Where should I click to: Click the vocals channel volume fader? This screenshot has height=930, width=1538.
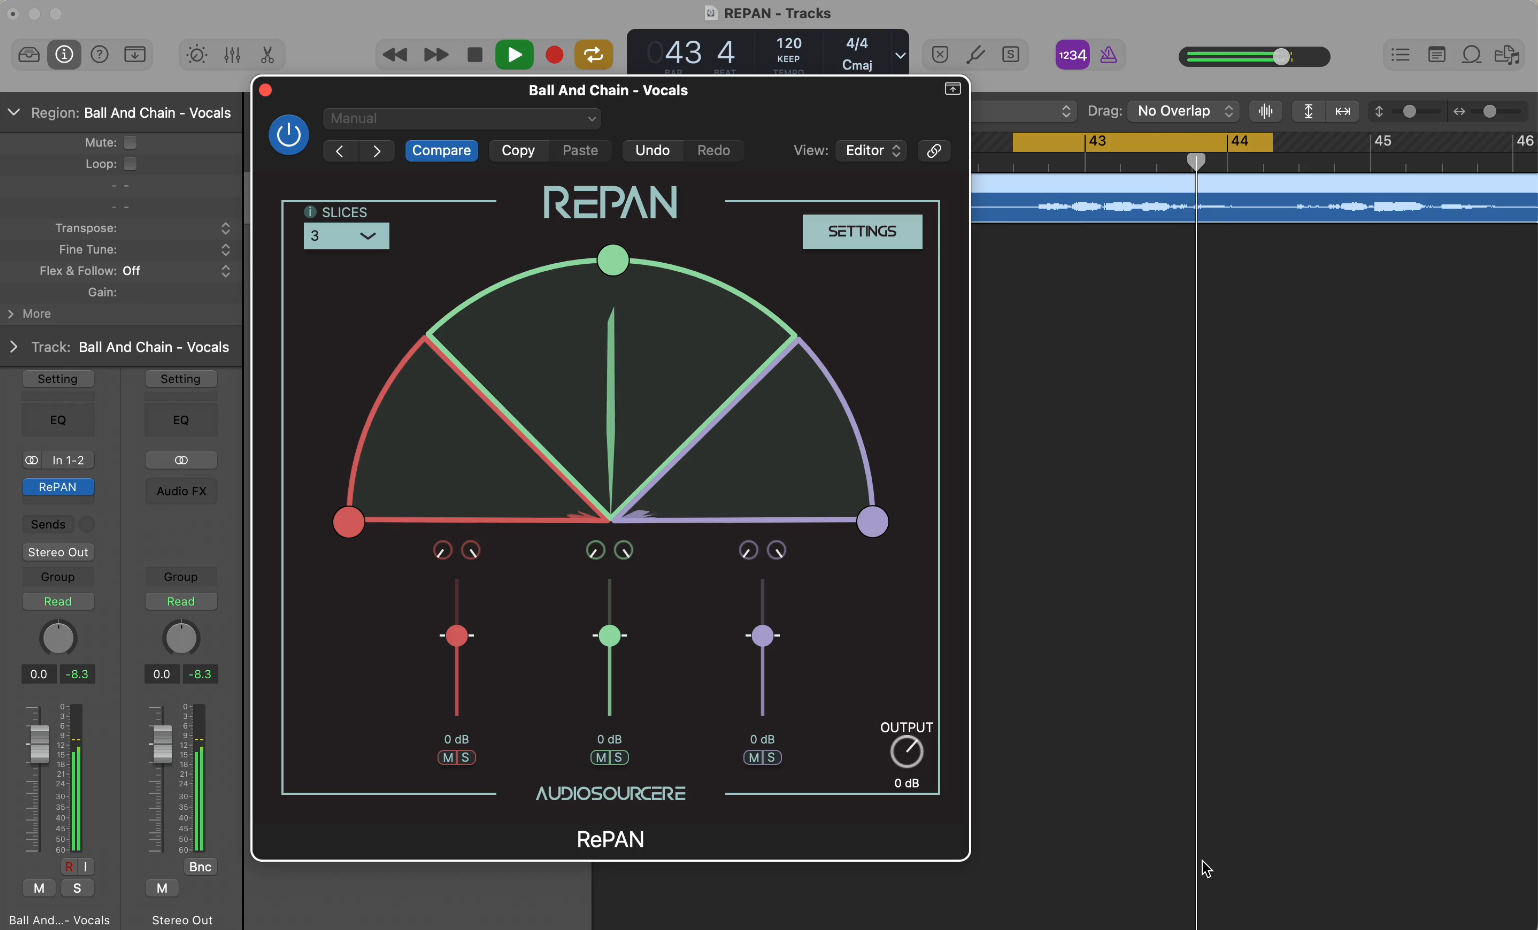click(x=39, y=744)
